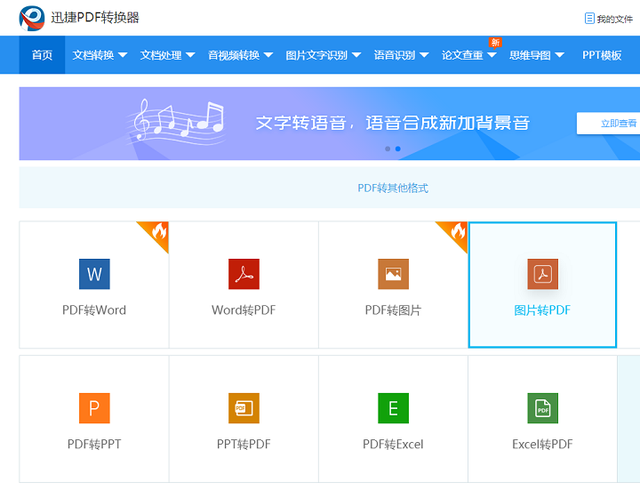Click the red Acrobat icon for Word转PDF
This screenshot has width=640, height=490.
pos(244,274)
